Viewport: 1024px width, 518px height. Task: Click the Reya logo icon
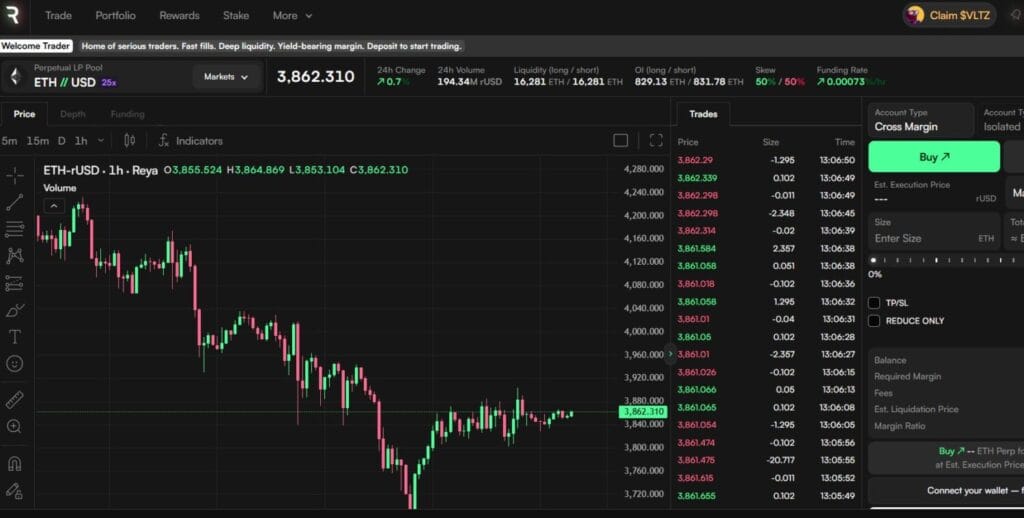12,15
